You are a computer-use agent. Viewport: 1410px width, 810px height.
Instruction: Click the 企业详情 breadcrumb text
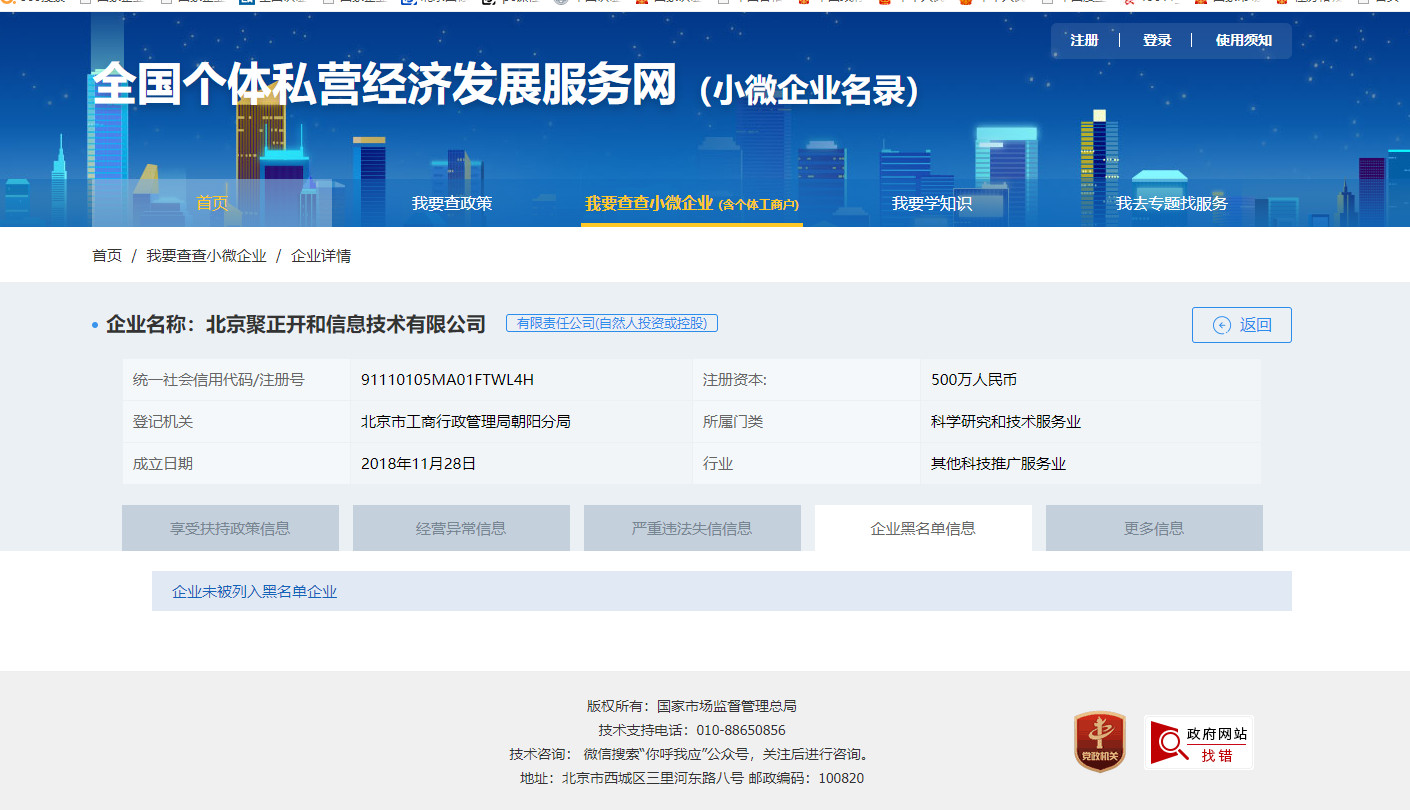[321, 256]
